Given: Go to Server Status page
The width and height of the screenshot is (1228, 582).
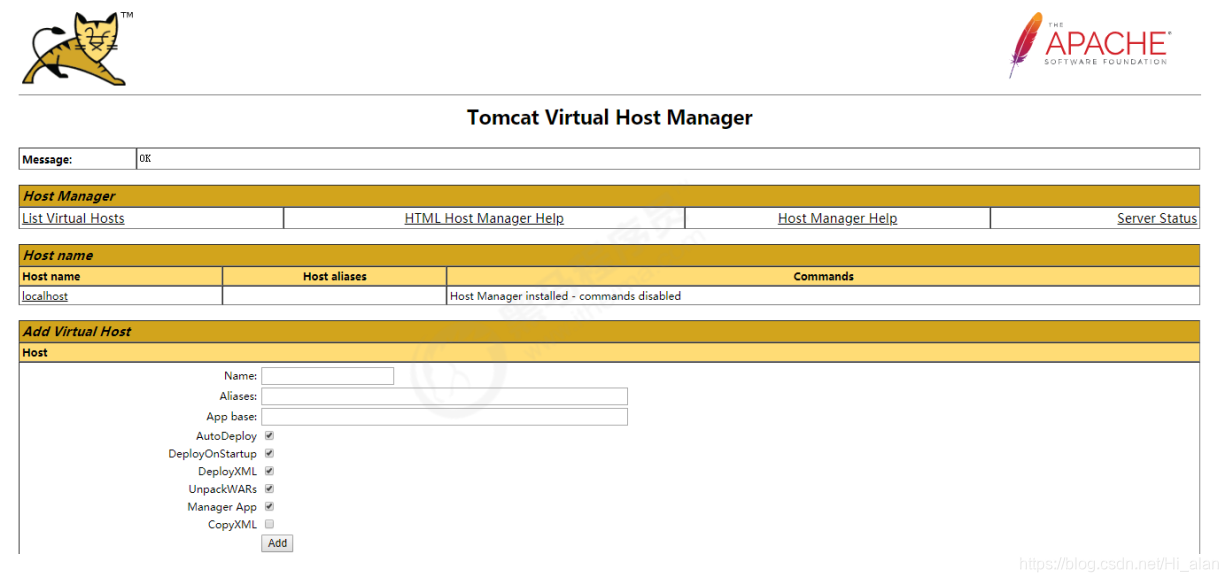Looking at the screenshot, I should point(1157,218).
